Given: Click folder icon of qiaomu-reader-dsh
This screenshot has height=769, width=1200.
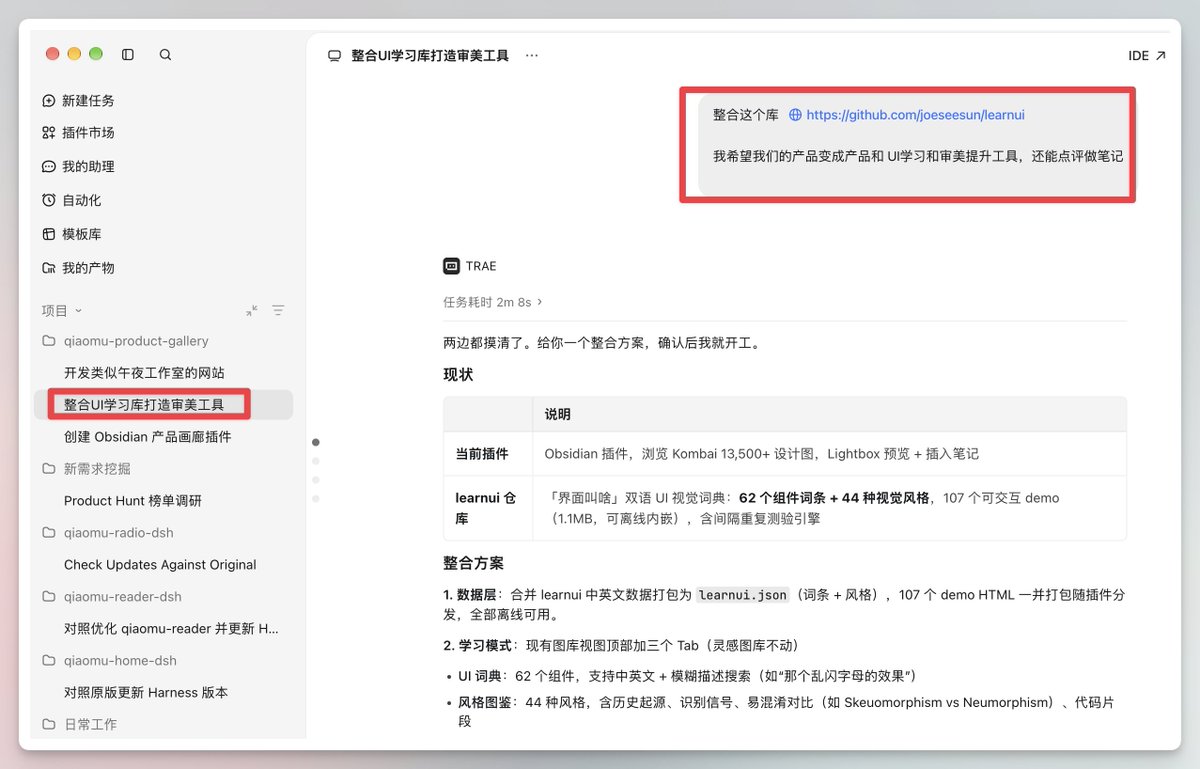Looking at the screenshot, I should (49, 597).
